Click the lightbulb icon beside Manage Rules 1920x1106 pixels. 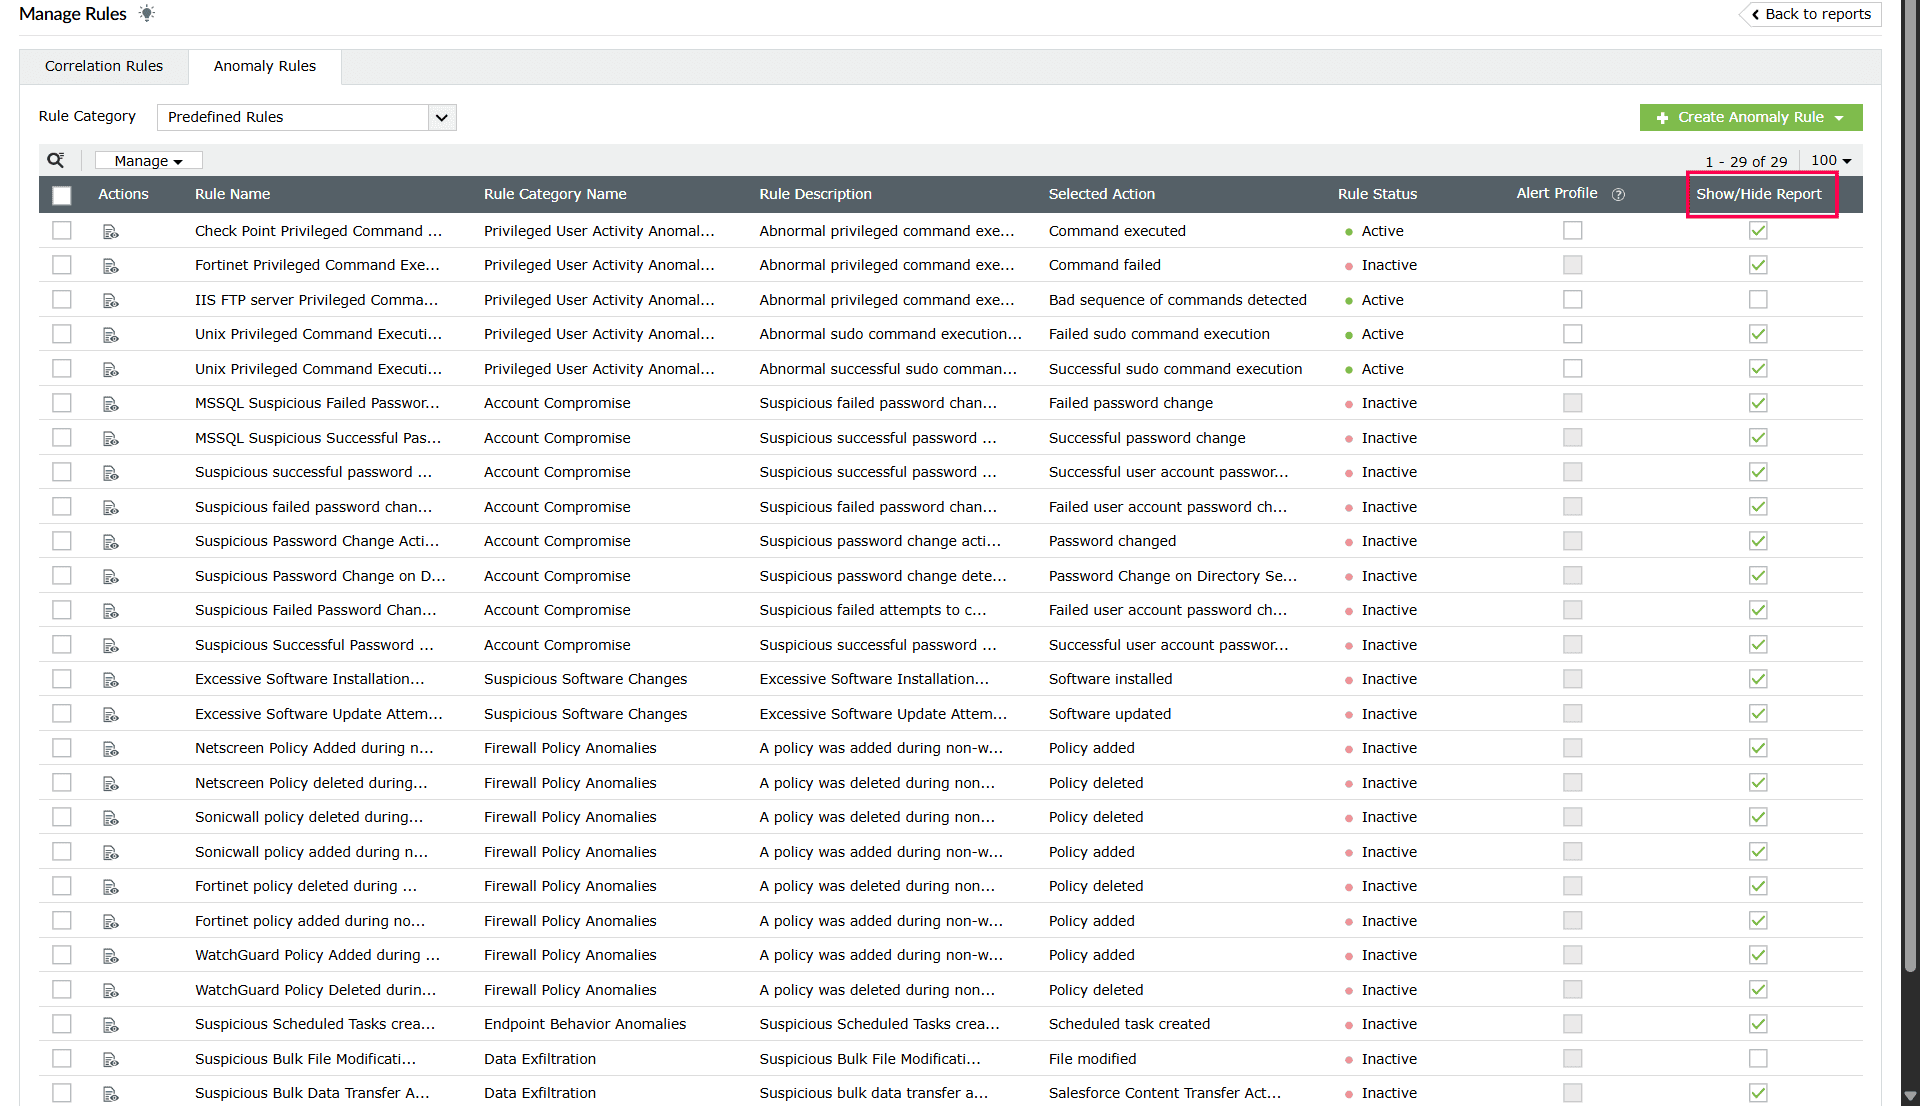point(147,13)
